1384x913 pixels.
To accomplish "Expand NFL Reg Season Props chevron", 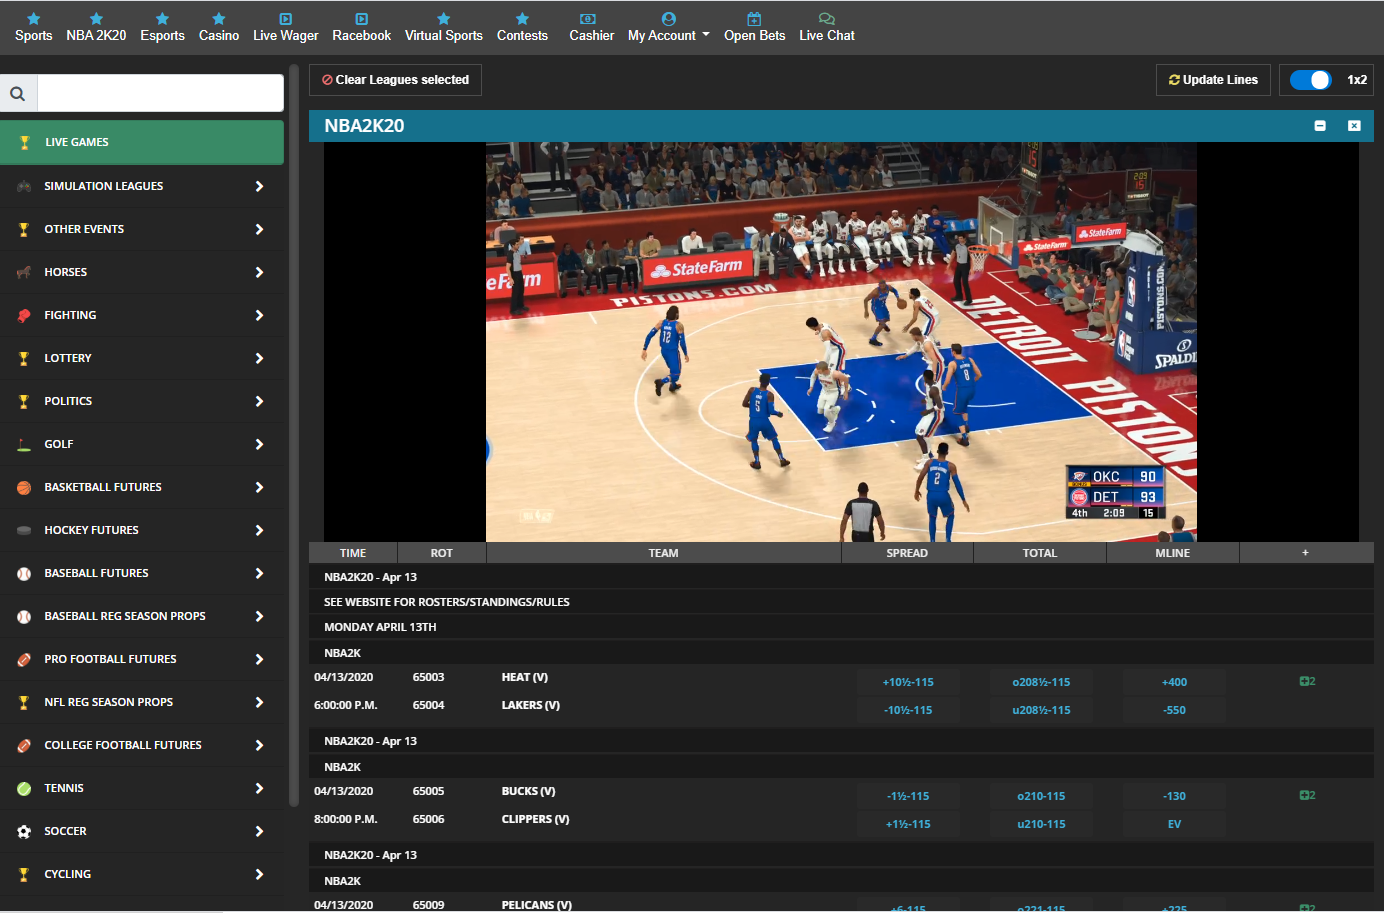I will [259, 702].
